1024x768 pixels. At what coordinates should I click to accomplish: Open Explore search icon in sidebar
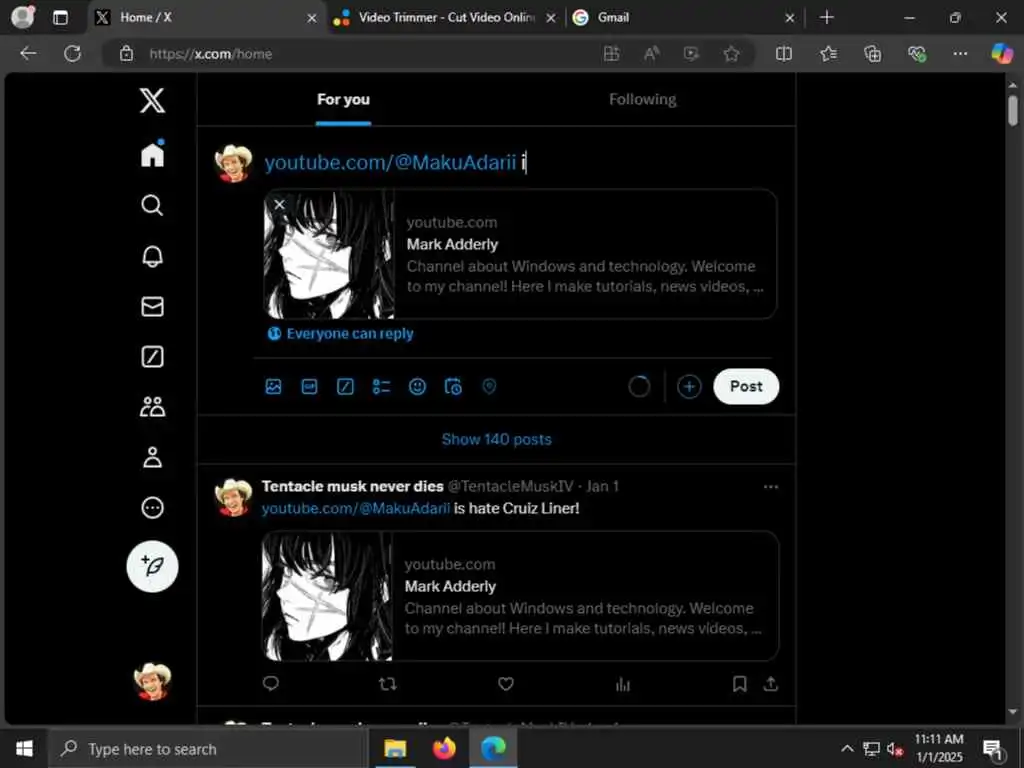tap(152, 205)
